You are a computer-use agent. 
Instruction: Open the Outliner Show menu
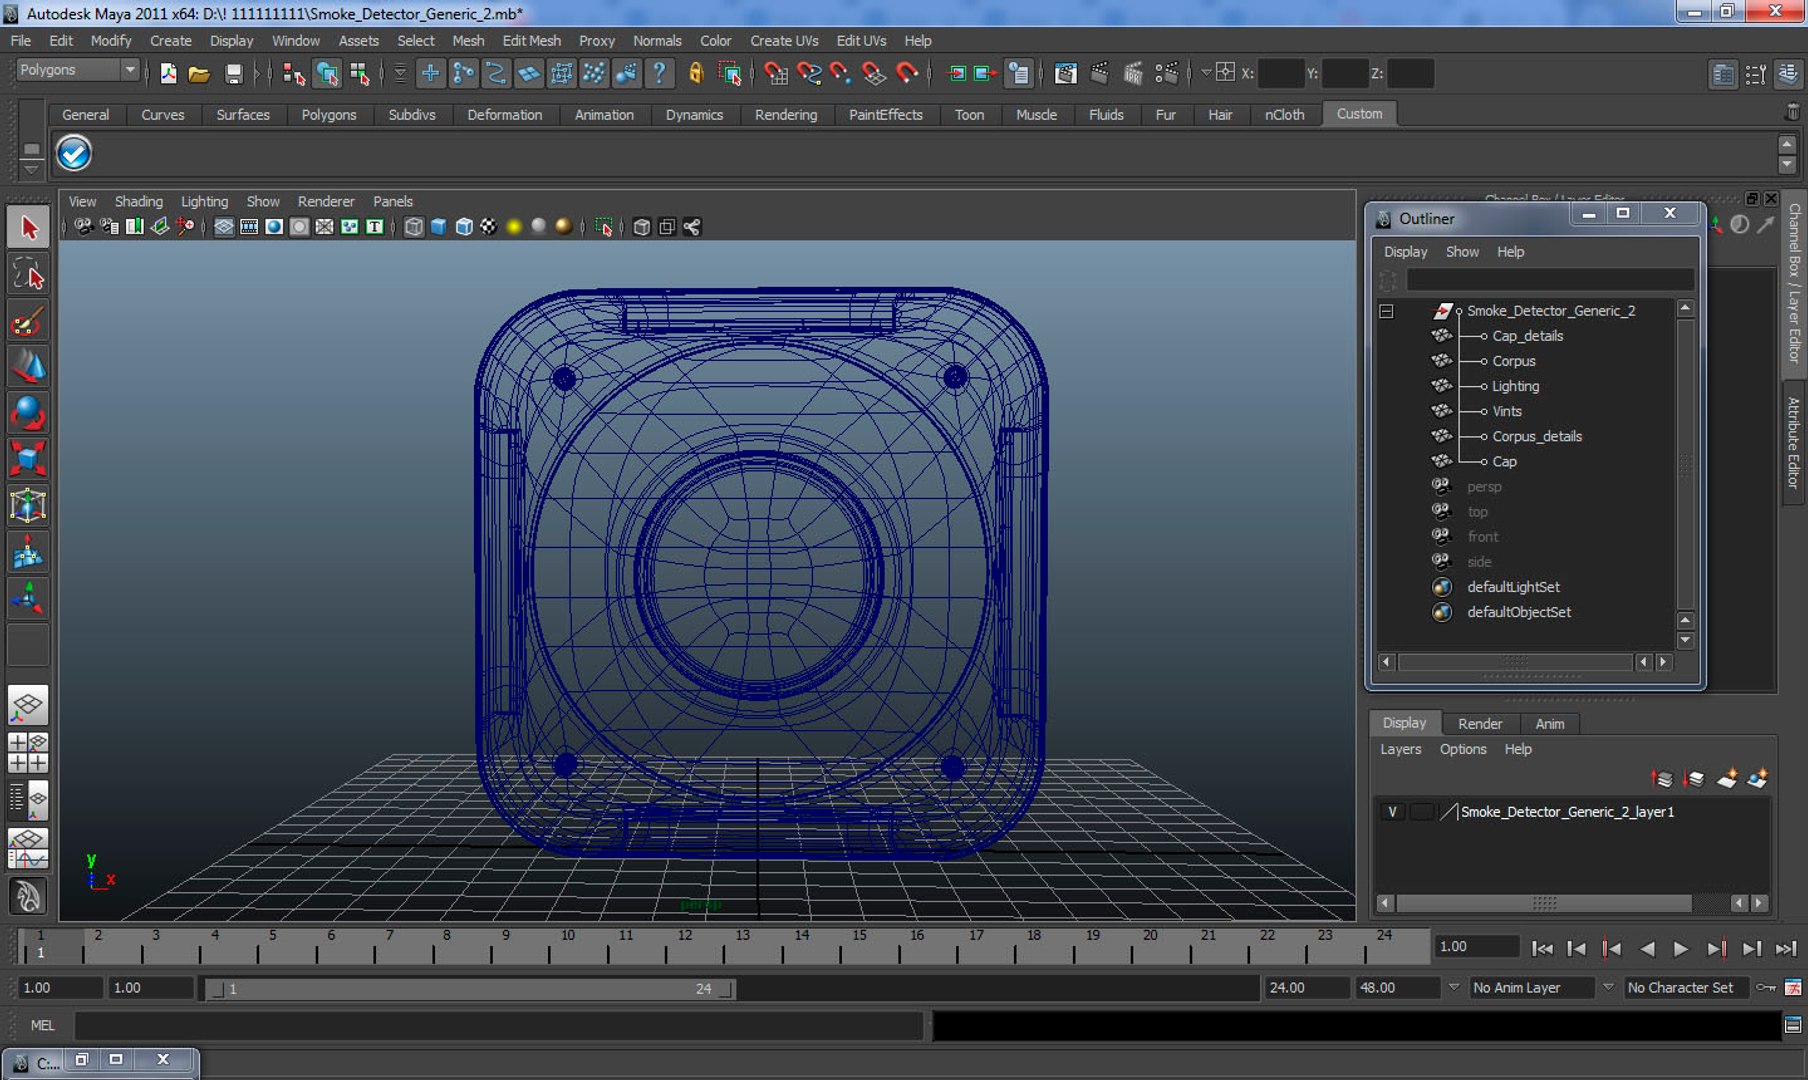(x=1461, y=252)
